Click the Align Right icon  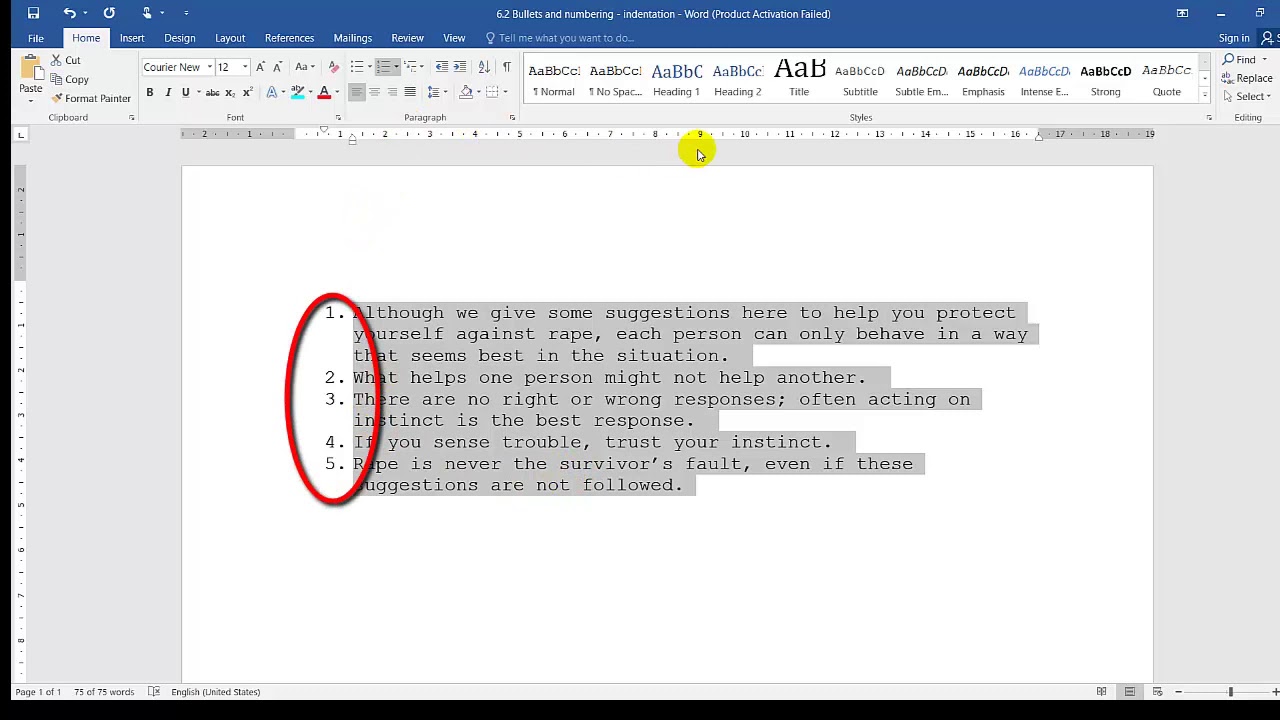392,92
